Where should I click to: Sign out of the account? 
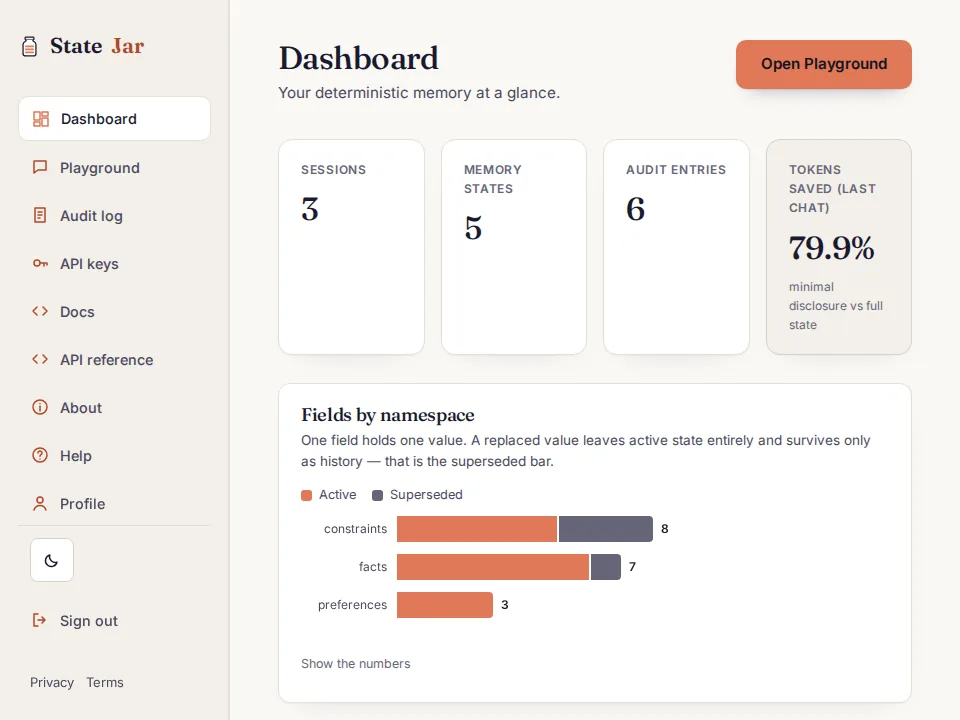click(114, 620)
